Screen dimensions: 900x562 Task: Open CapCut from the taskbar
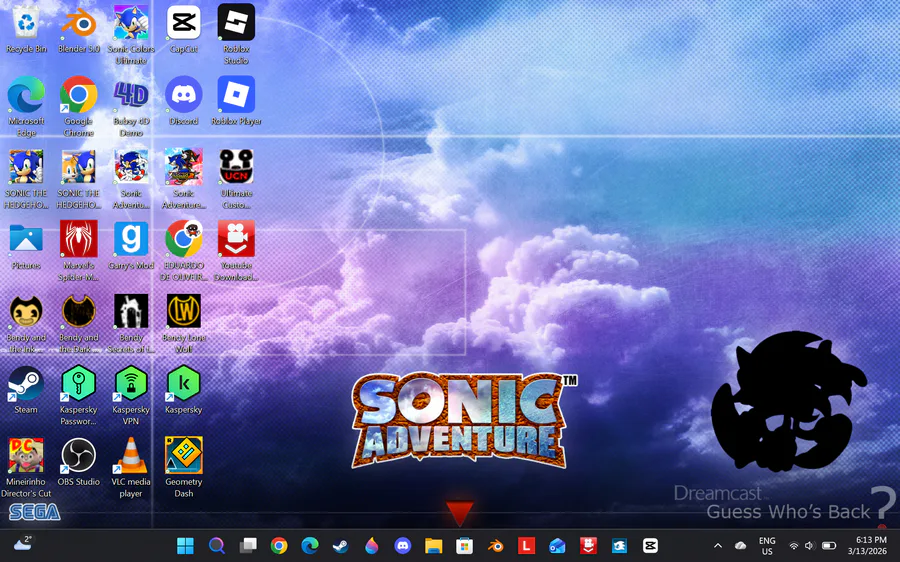click(x=650, y=545)
